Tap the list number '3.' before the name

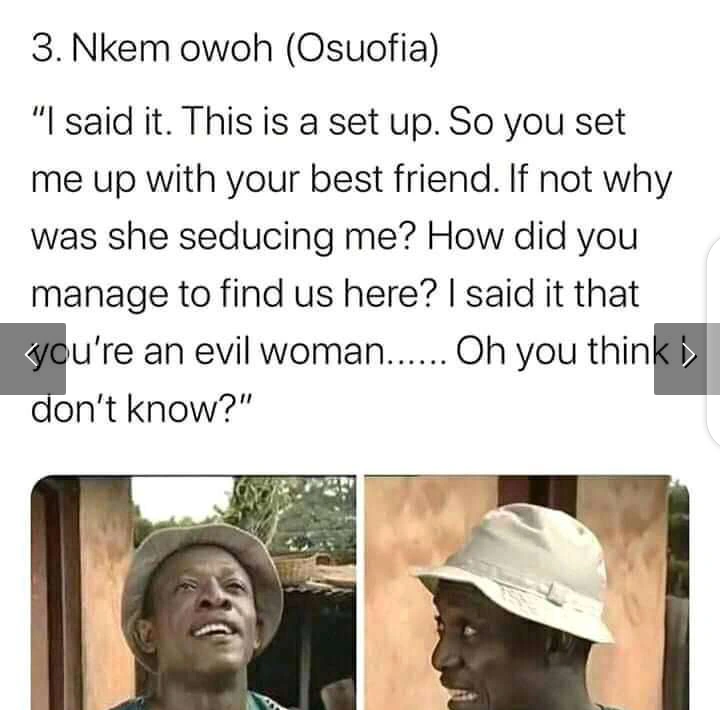(46, 49)
